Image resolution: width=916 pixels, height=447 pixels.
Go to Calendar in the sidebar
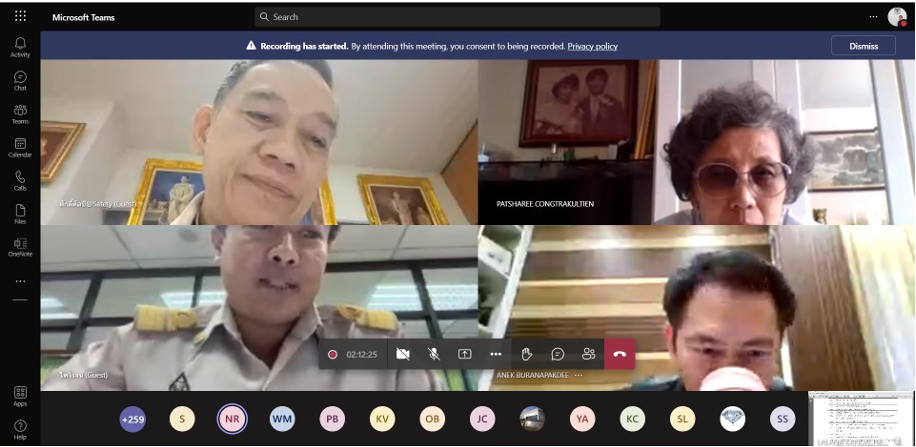[x=20, y=147]
